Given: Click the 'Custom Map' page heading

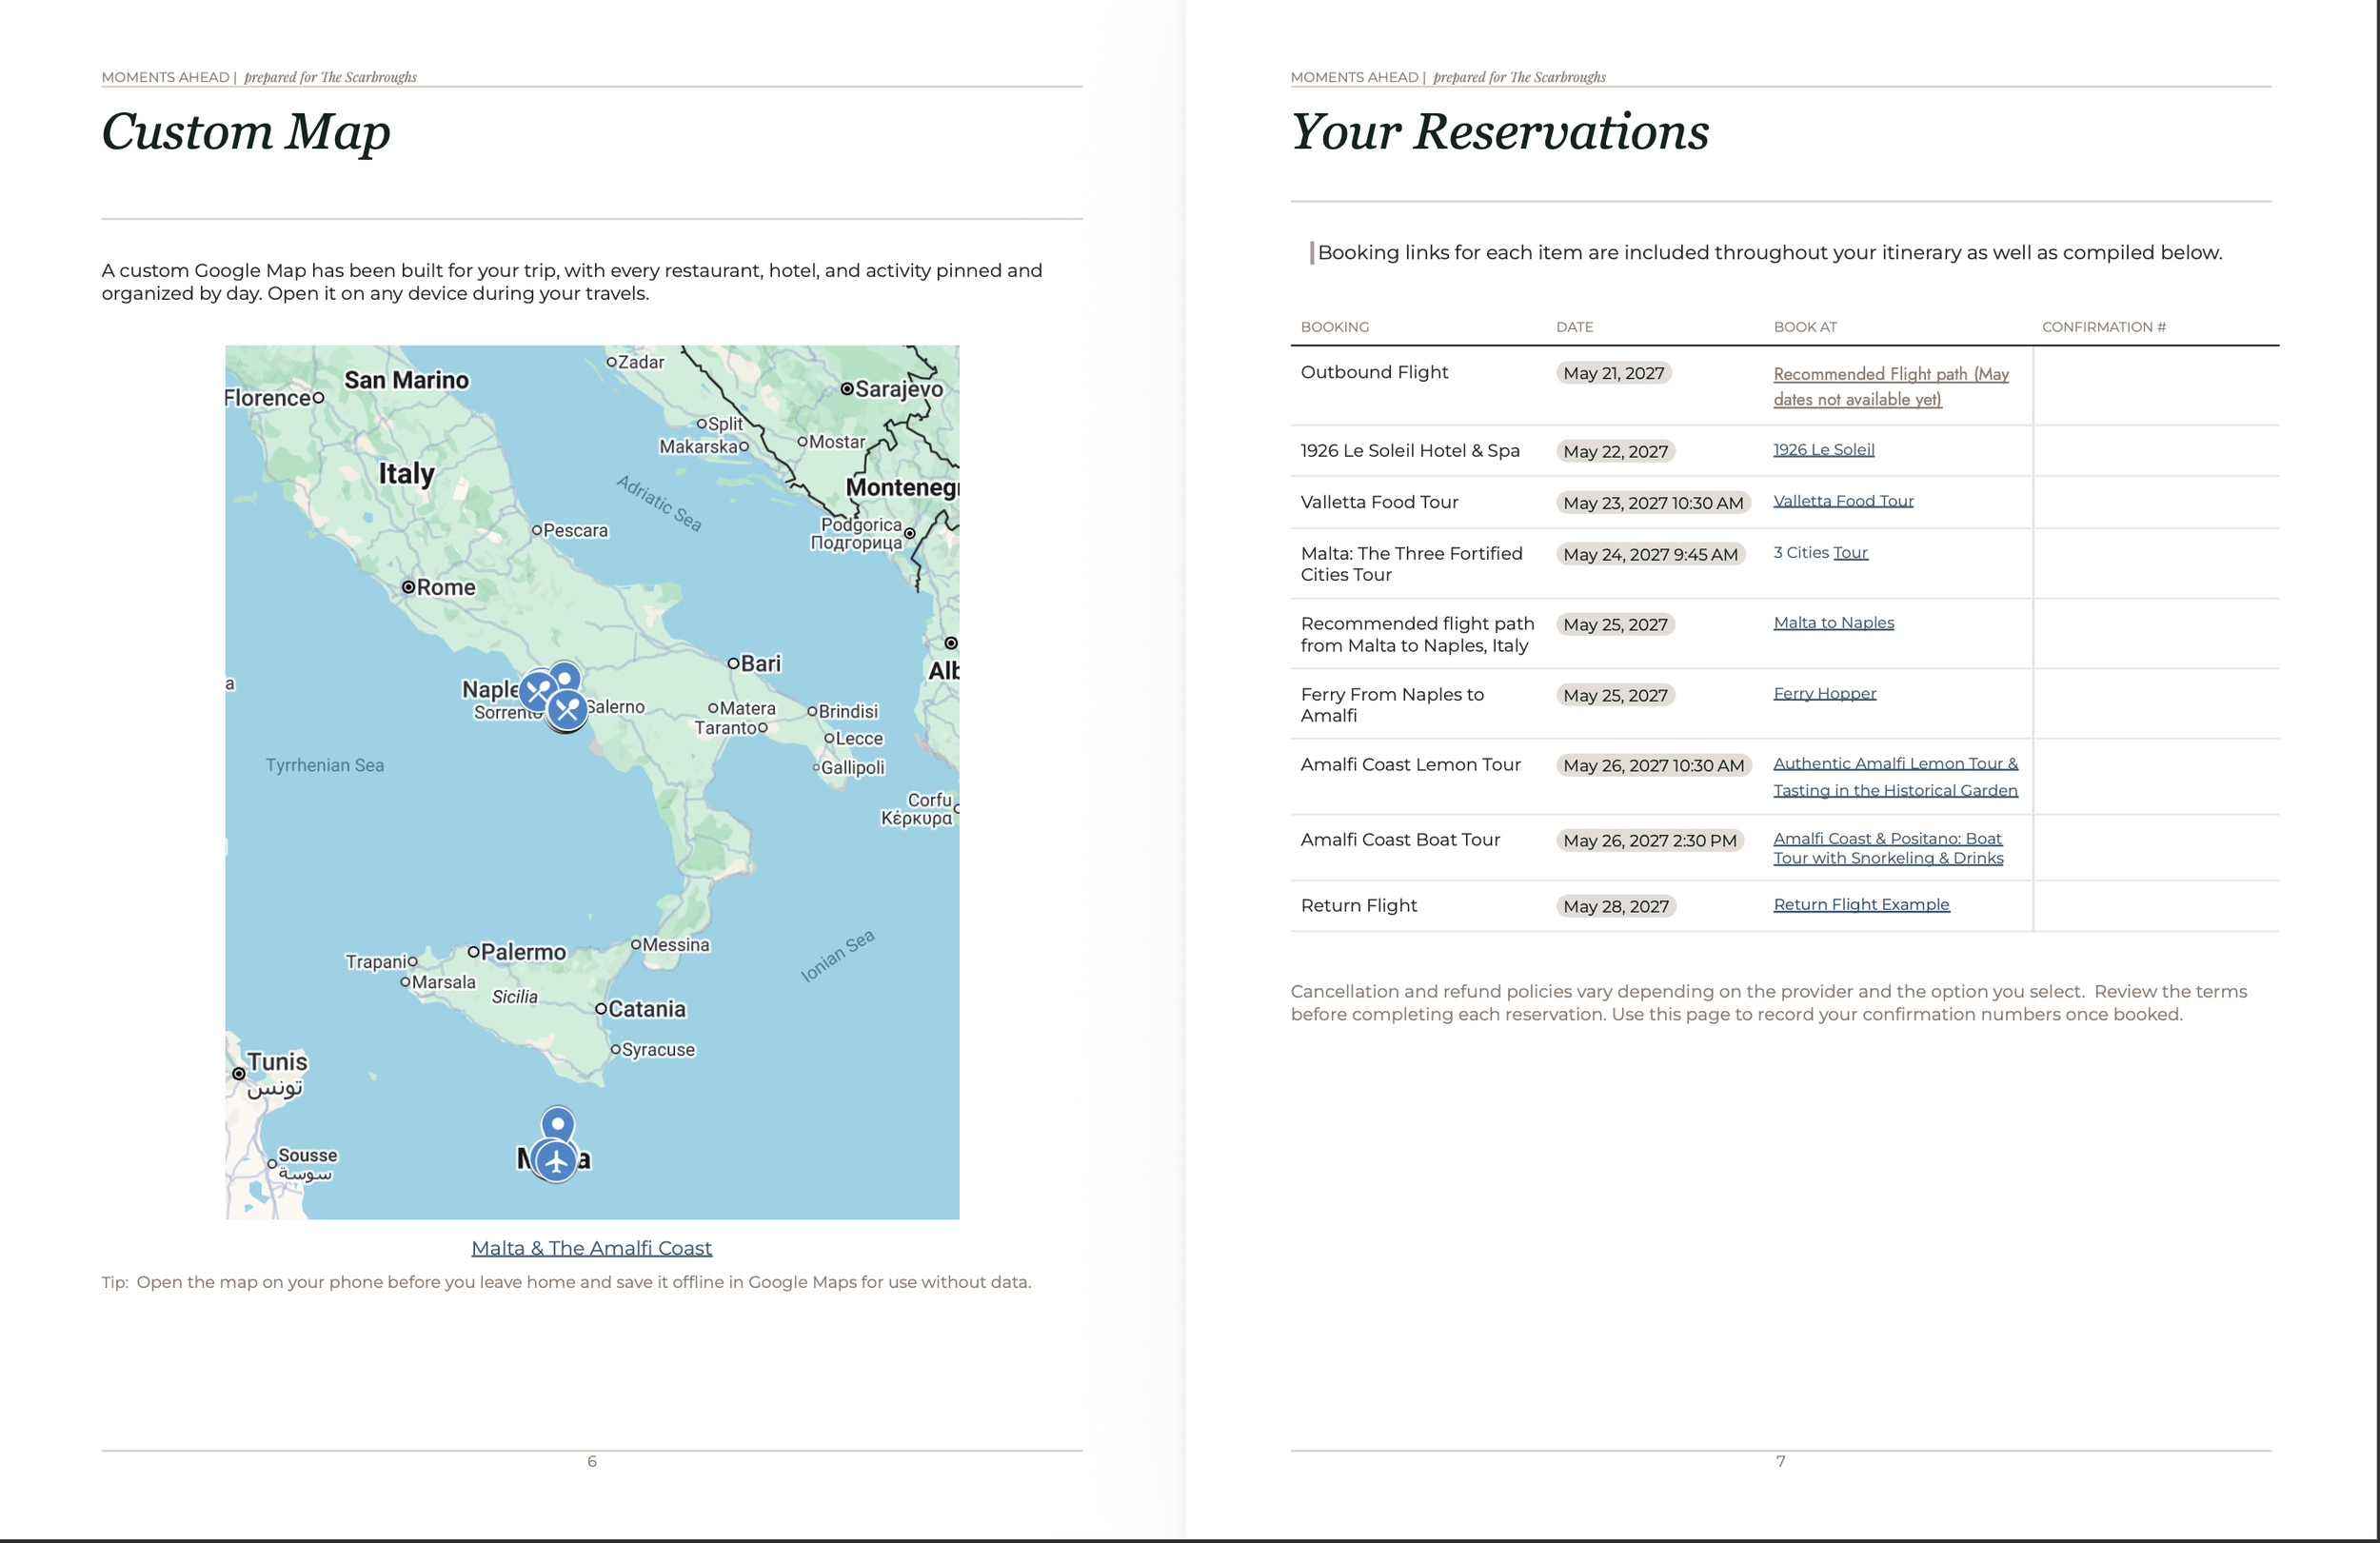Looking at the screenshot, I should click(246, 132).
